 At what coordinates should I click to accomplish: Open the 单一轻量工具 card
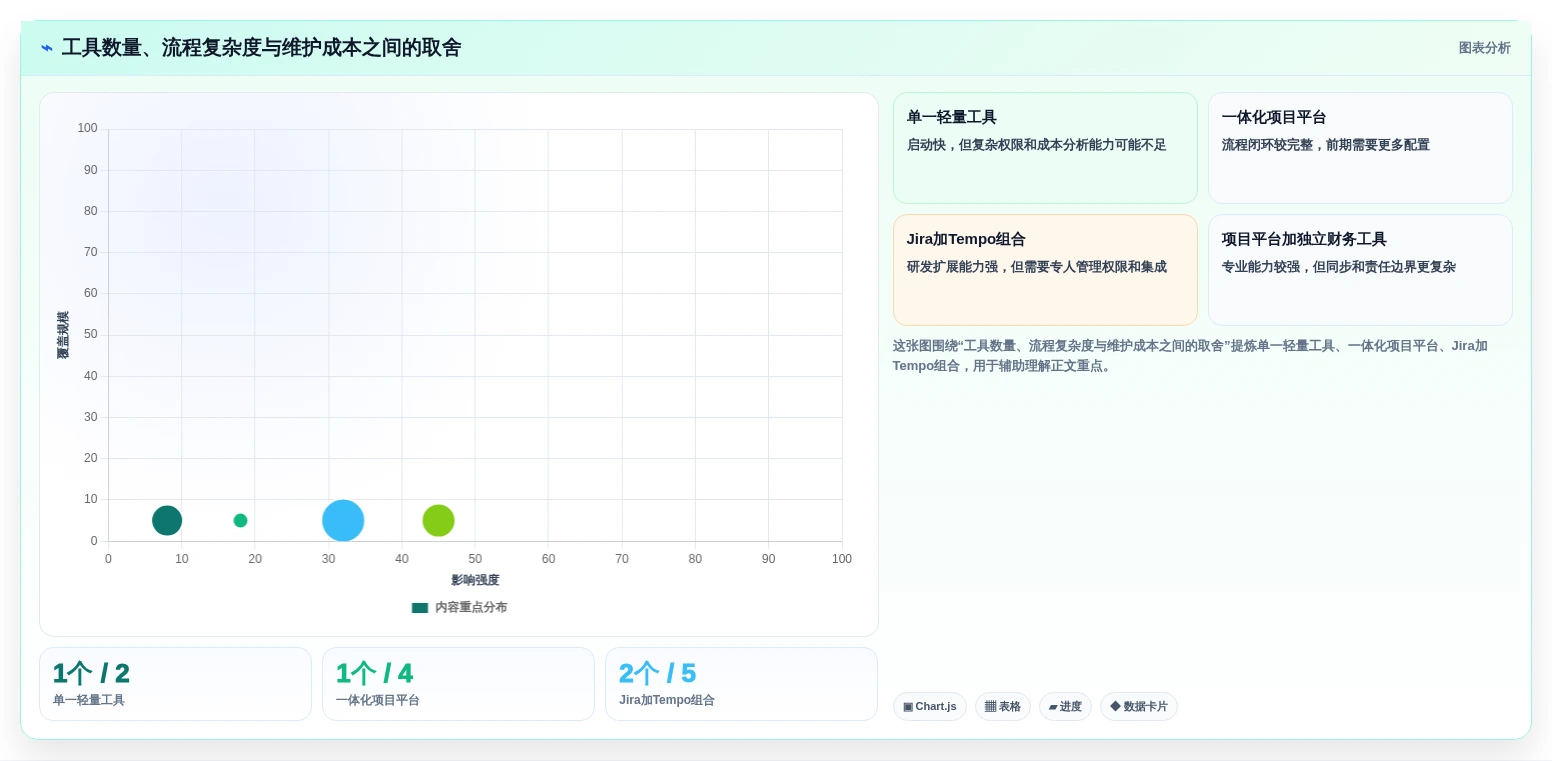1045,148
